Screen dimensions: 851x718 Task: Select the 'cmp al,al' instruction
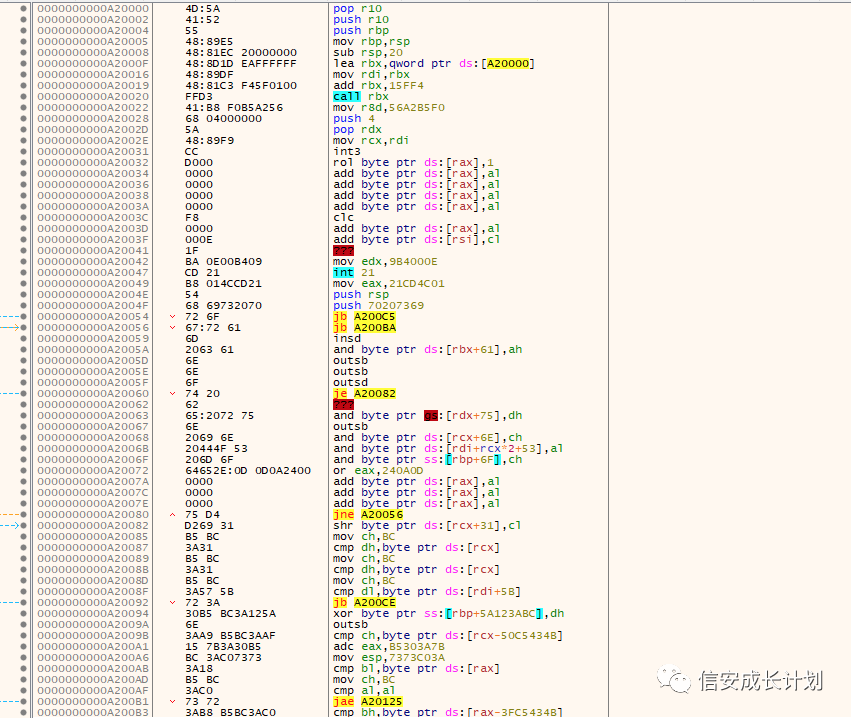(x=364, y=690)
